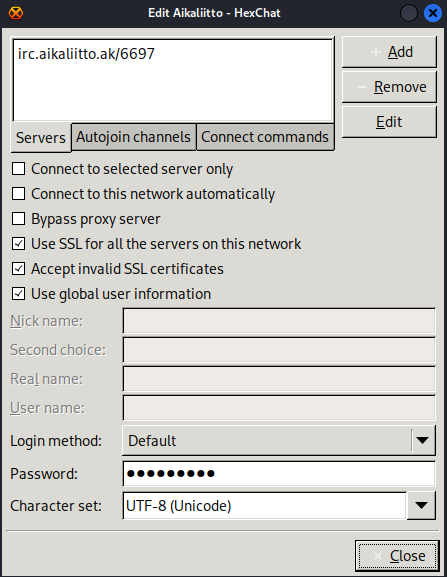Enable Connect to this network automatically
The width and height of the screenshot is (447, 577).
[x=18, y=194]
